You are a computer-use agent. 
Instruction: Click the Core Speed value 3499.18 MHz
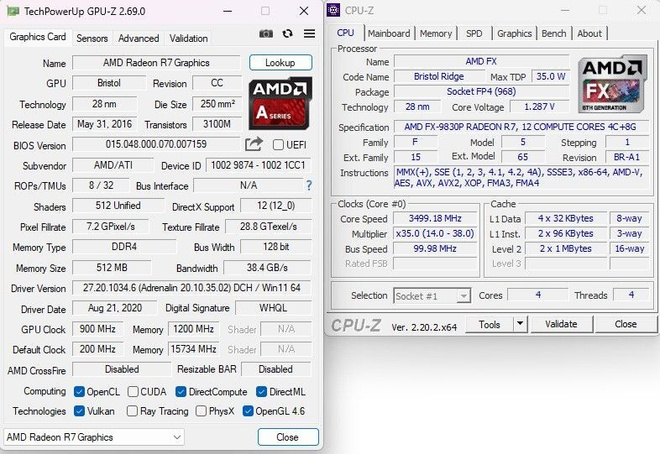coord(435,218)
